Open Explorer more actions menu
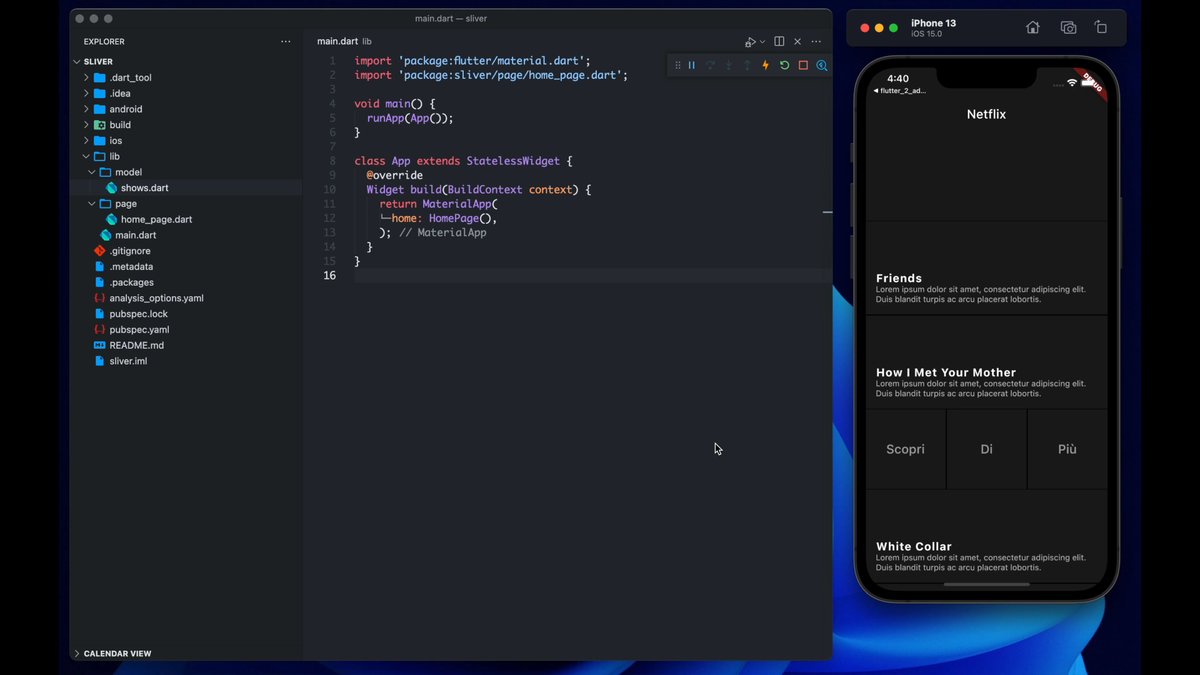This screenshot has width=1200, height=675. click(x=286, y=42)
